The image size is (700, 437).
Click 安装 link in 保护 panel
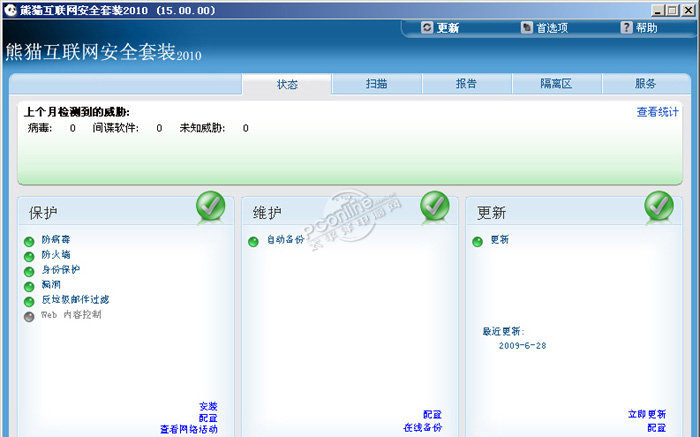click(208, 406)
